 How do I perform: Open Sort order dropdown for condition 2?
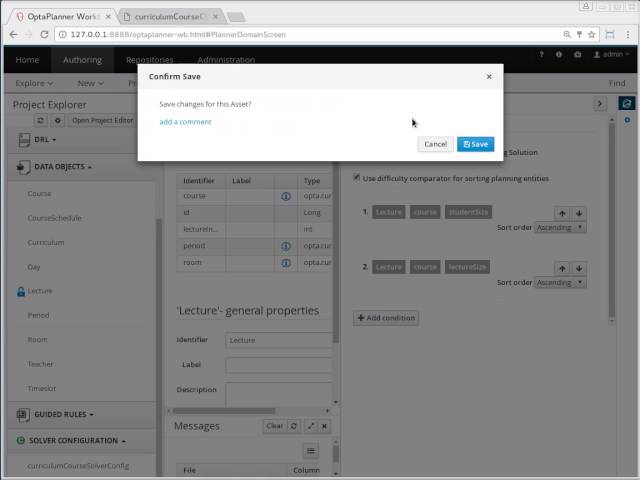point(560,282)
